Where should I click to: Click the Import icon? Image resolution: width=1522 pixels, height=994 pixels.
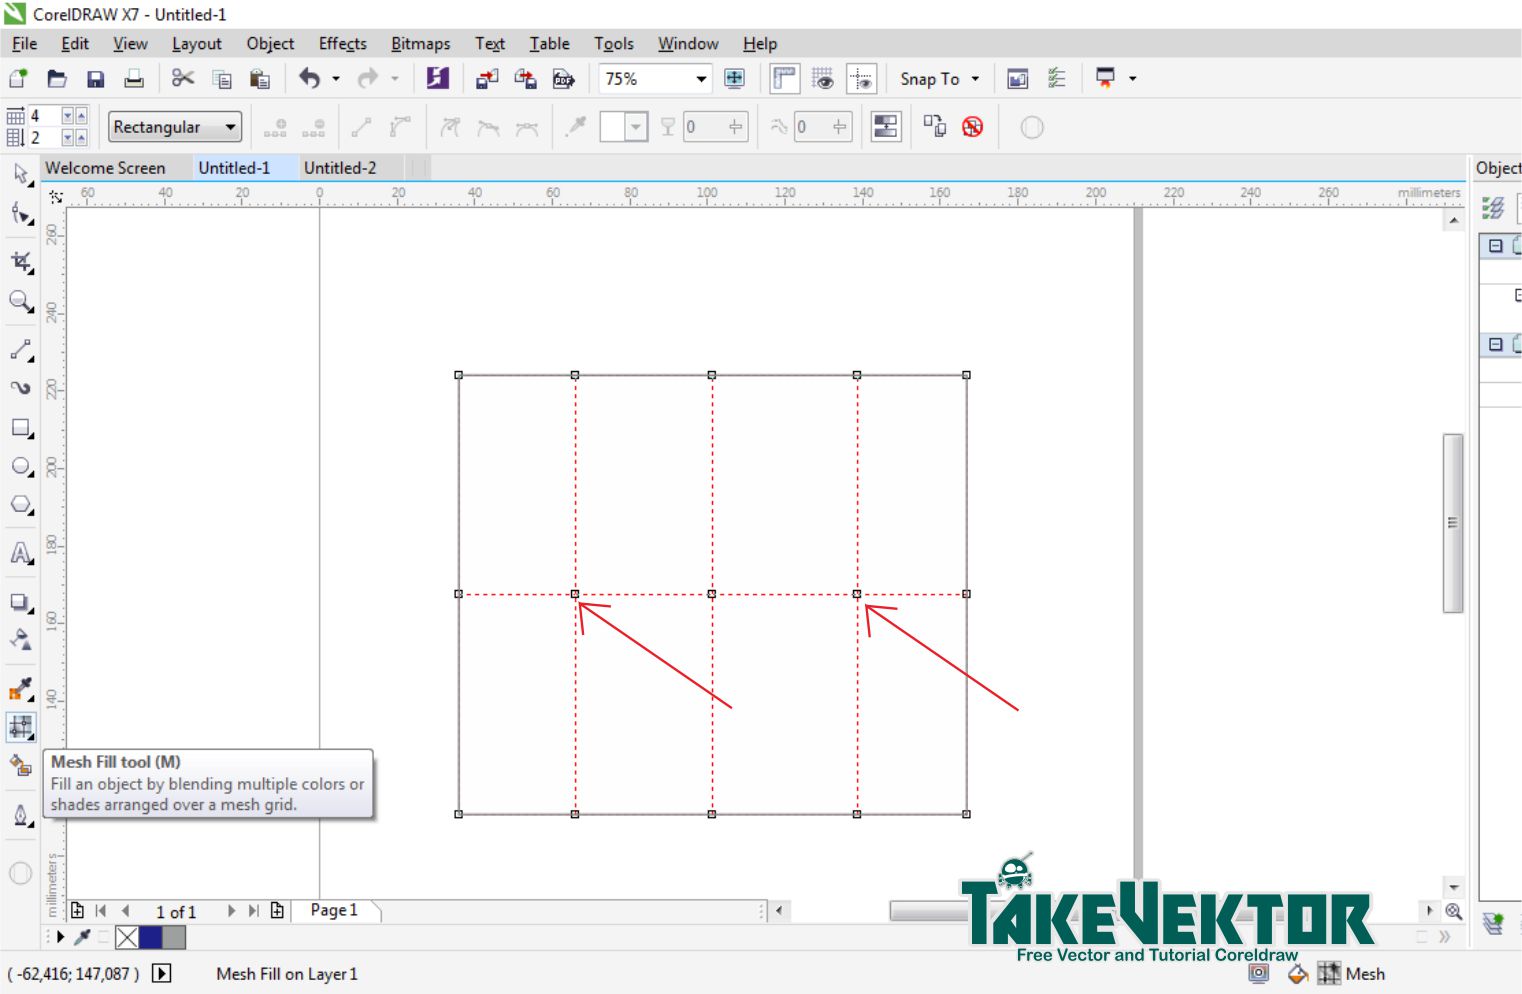[486, 78]
